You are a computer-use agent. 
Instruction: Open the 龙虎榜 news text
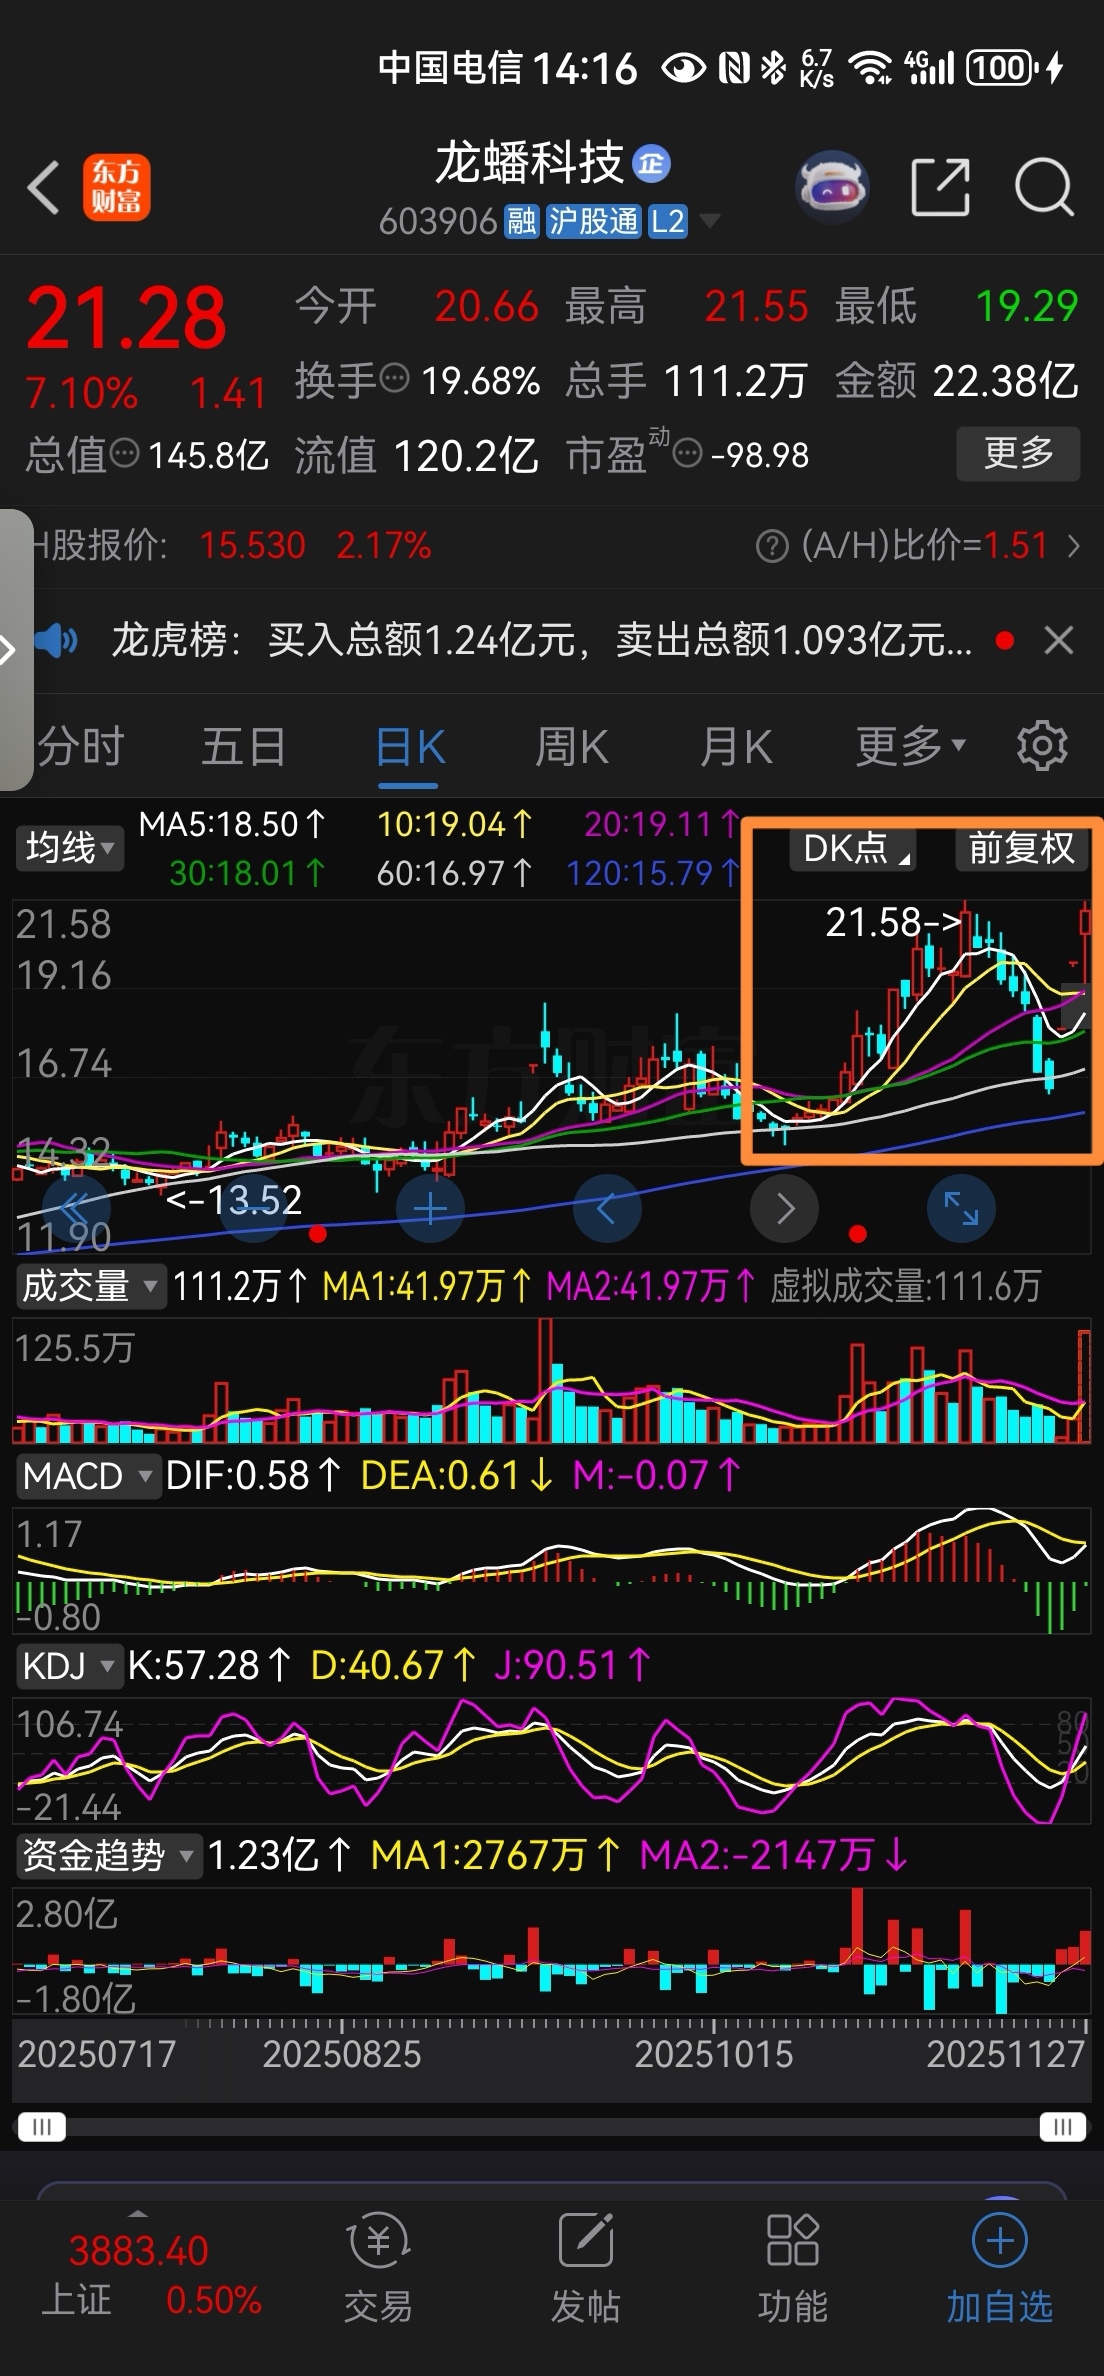coord(541,640)
